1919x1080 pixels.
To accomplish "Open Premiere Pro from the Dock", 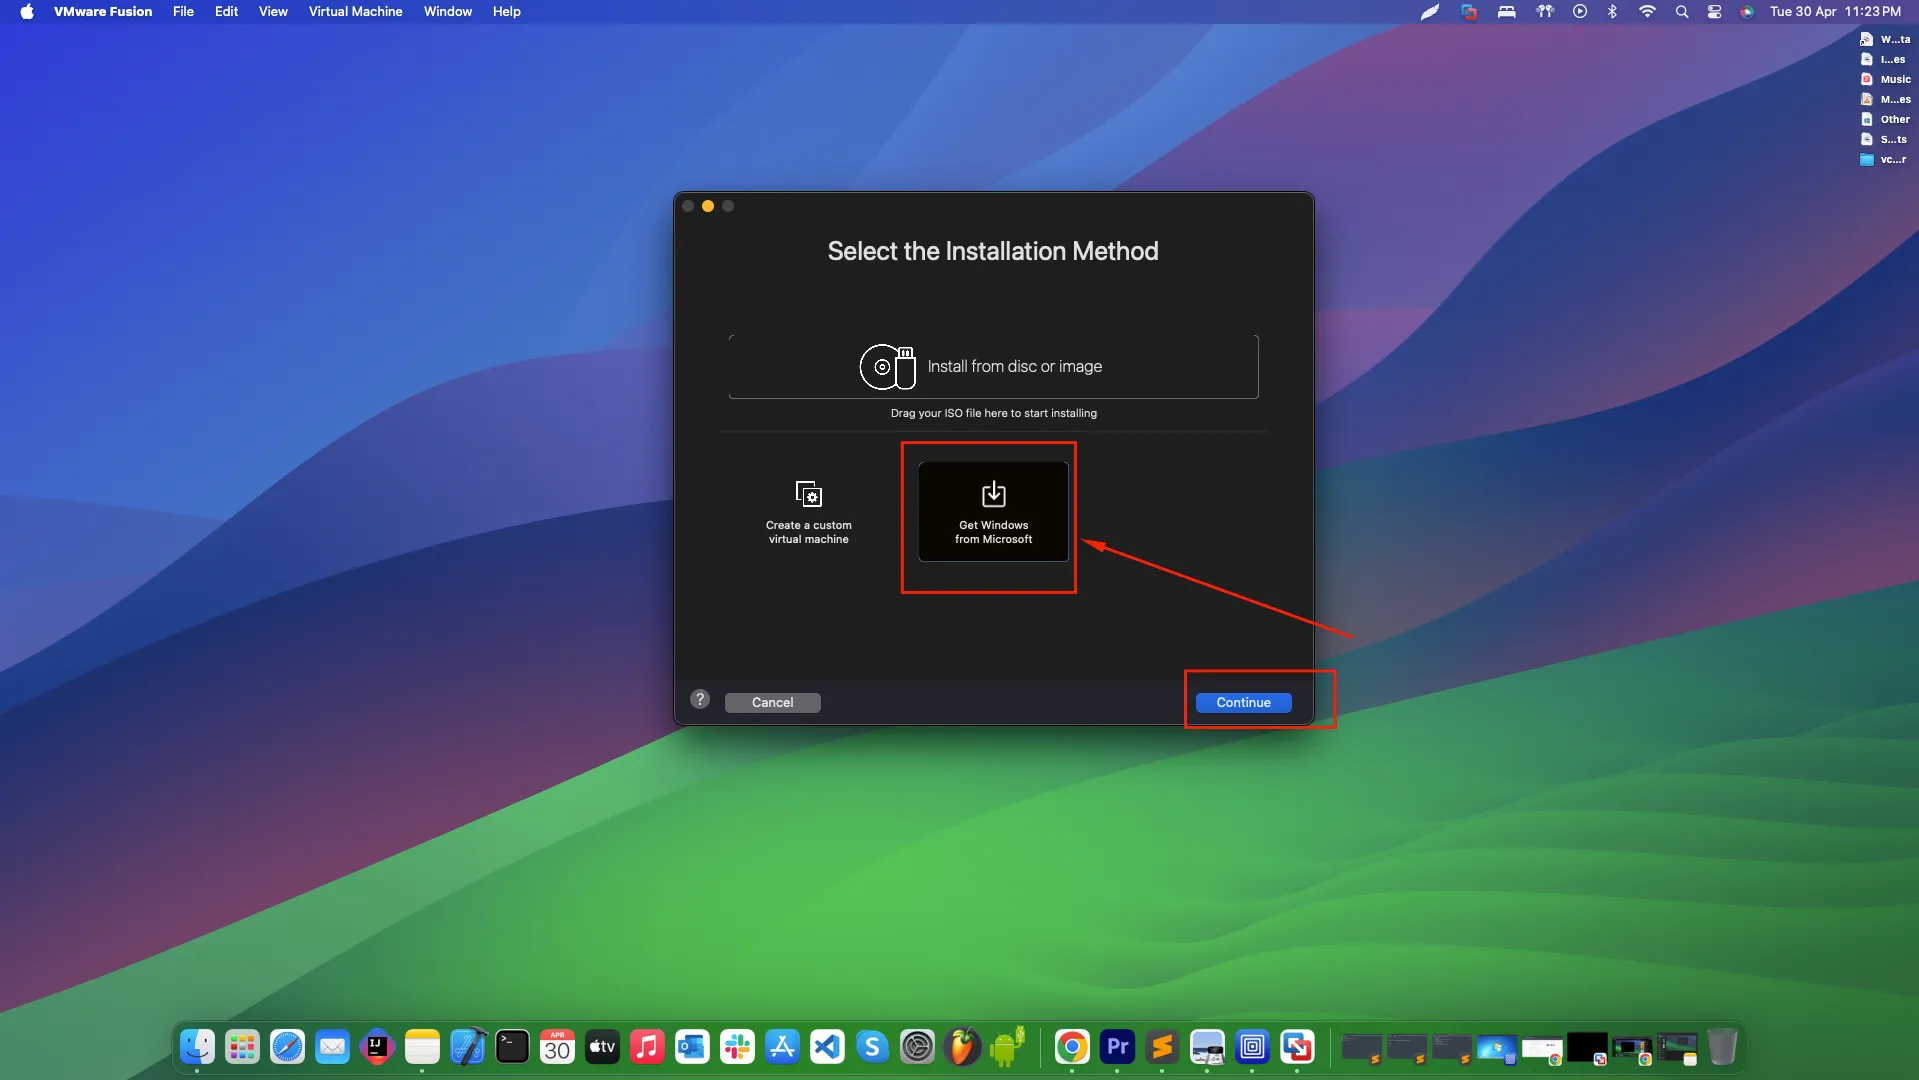I will pos(1117,1047).
